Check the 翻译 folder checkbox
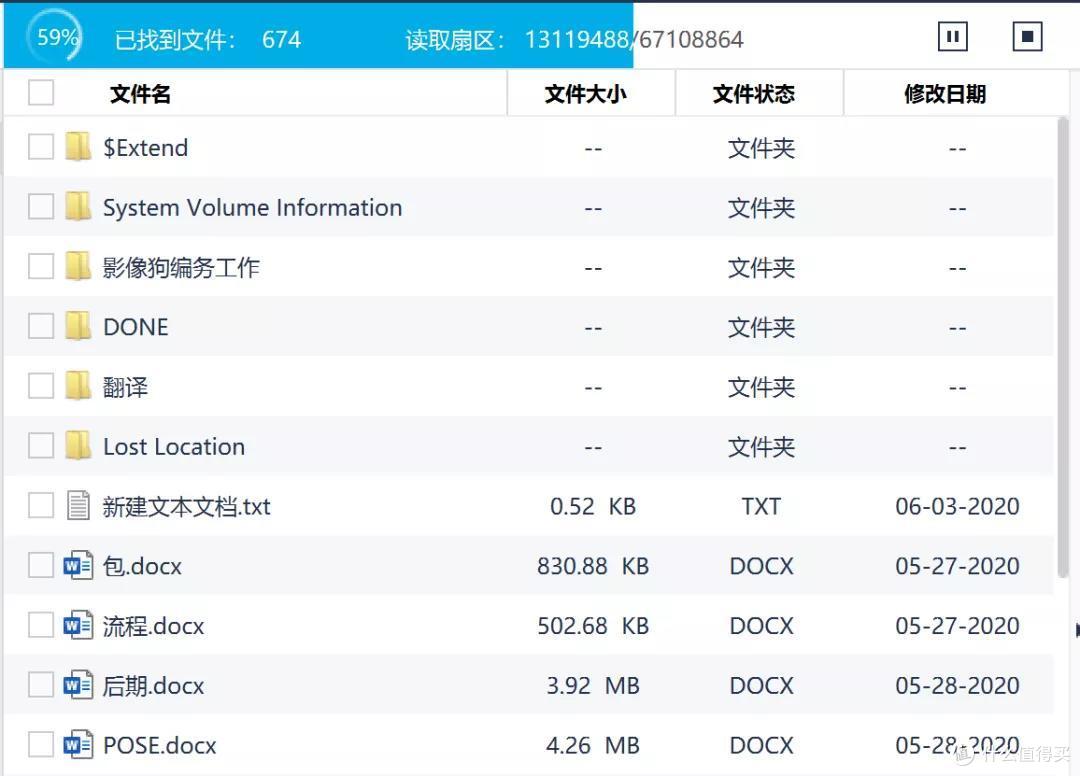This screenshot has height=776, width=1080. point(41,386)
